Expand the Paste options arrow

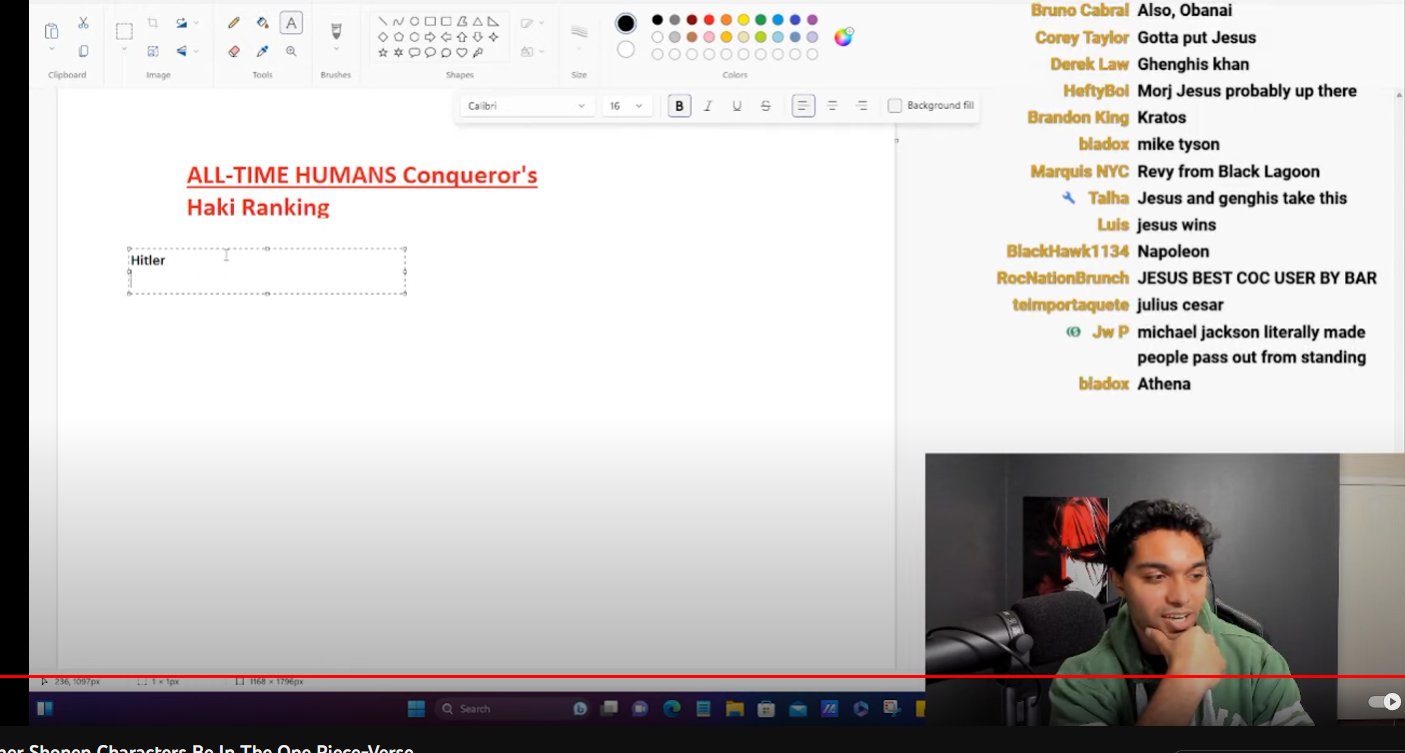click(51, 49)
